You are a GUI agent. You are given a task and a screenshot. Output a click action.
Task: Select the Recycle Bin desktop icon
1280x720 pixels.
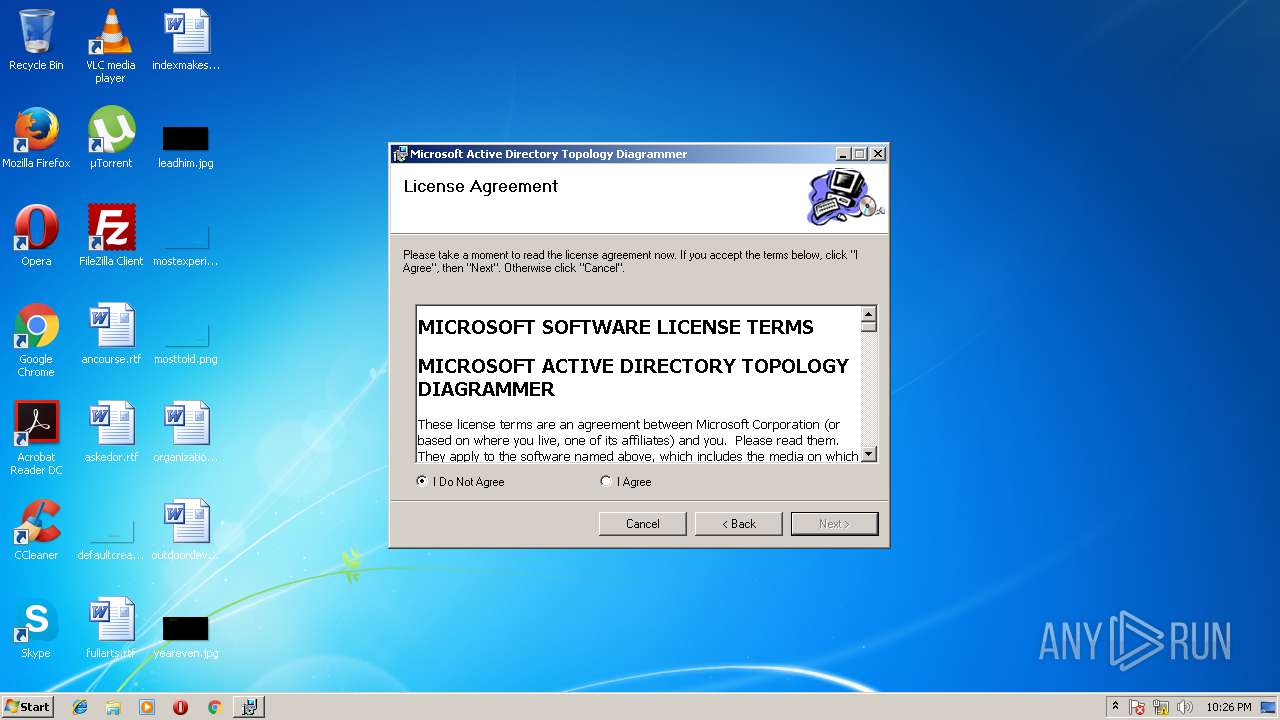click(36, 40)
